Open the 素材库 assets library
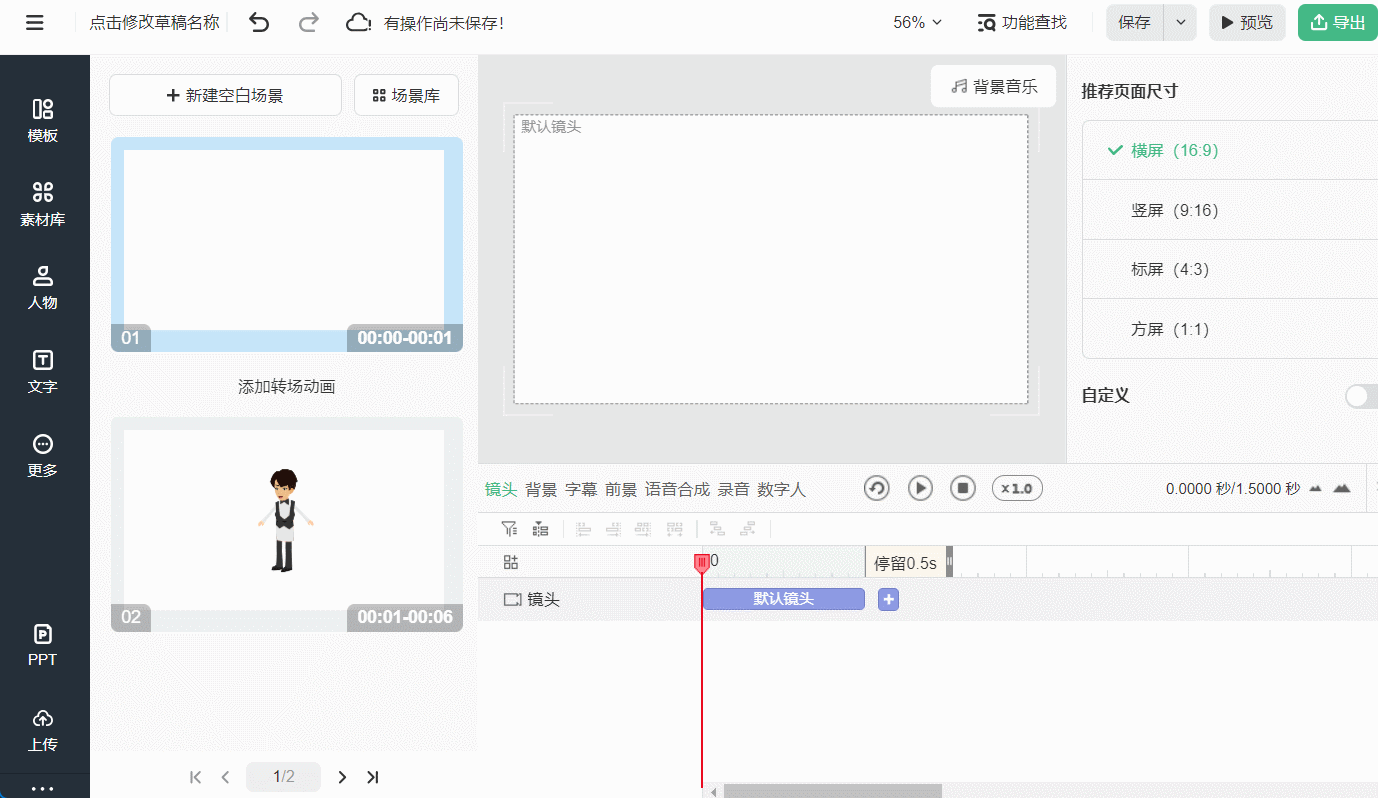1378x798 pixels. 43,204
